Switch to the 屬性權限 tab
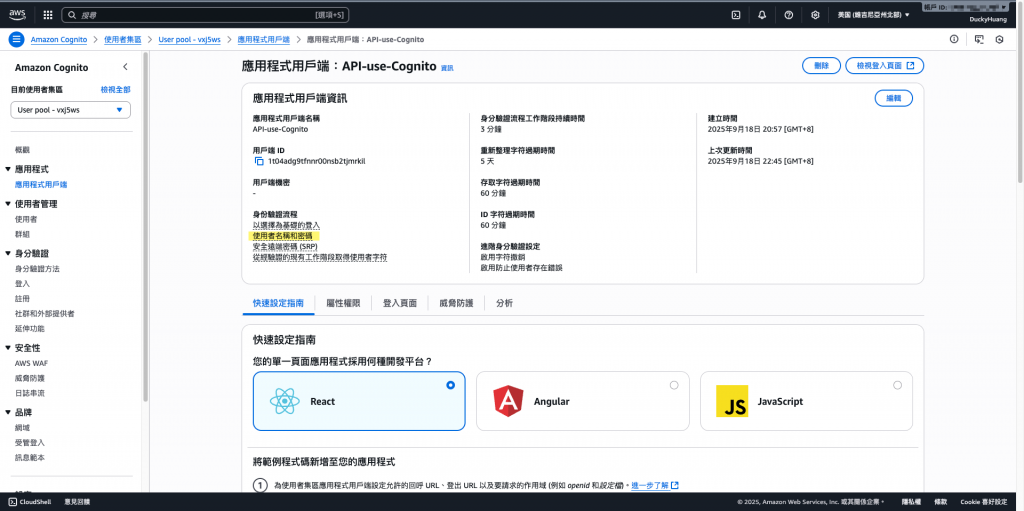This screenshot has width=1024, height=511. [343, 303]
